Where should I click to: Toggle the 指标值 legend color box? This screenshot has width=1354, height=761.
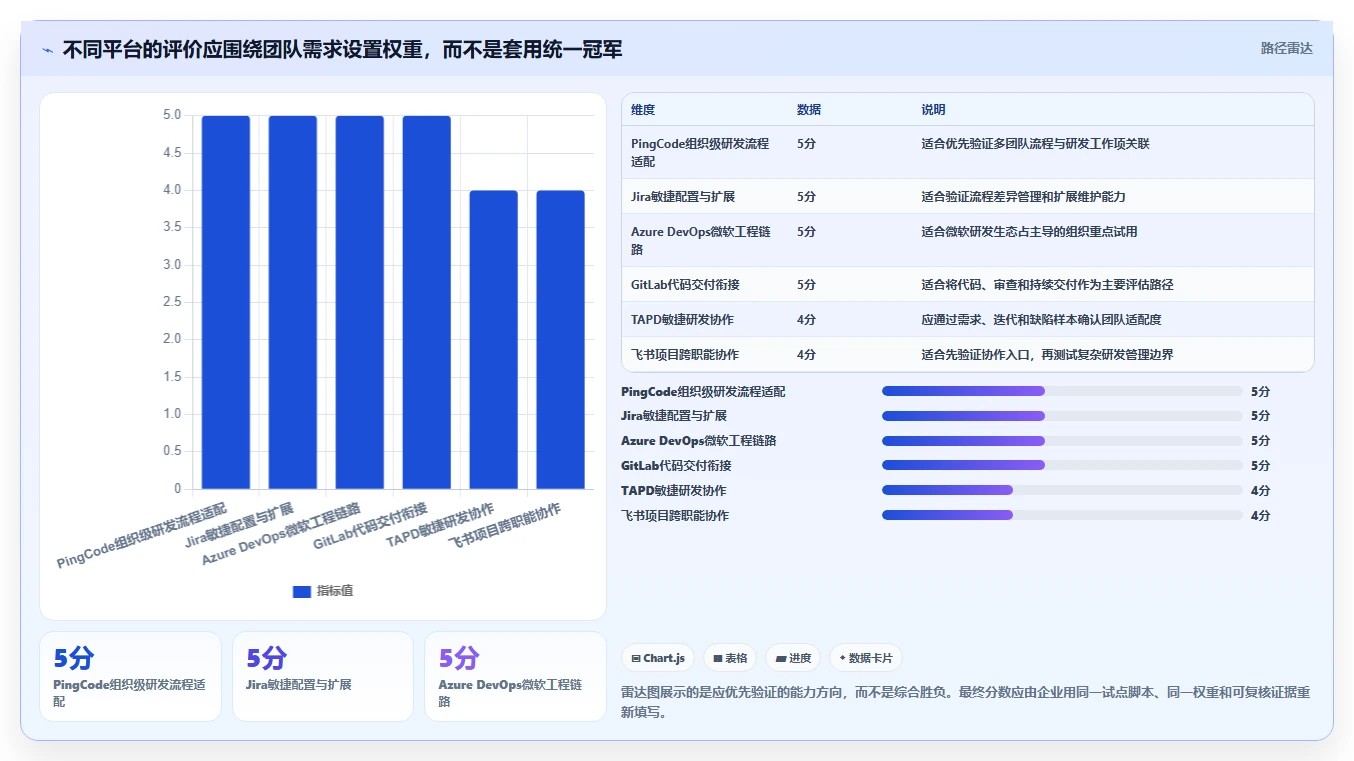[x=301, y=591]
